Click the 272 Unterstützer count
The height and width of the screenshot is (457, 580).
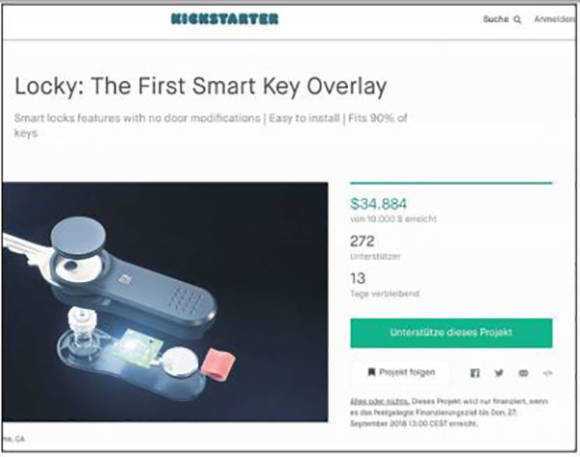pos(375,247)
